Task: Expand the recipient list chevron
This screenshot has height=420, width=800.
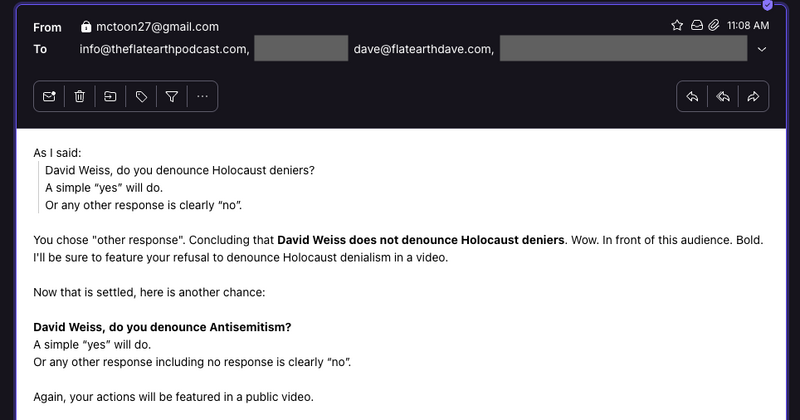Action: (762, 49)
